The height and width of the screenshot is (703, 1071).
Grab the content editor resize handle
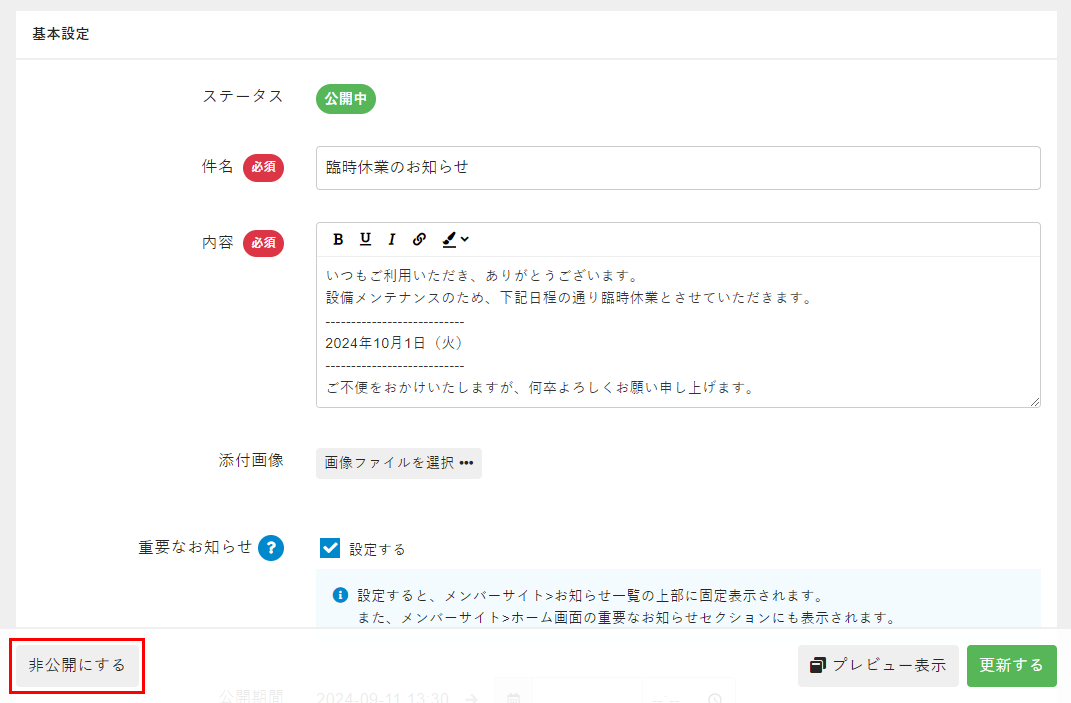pyautogui.click(x=1034, y=401)
